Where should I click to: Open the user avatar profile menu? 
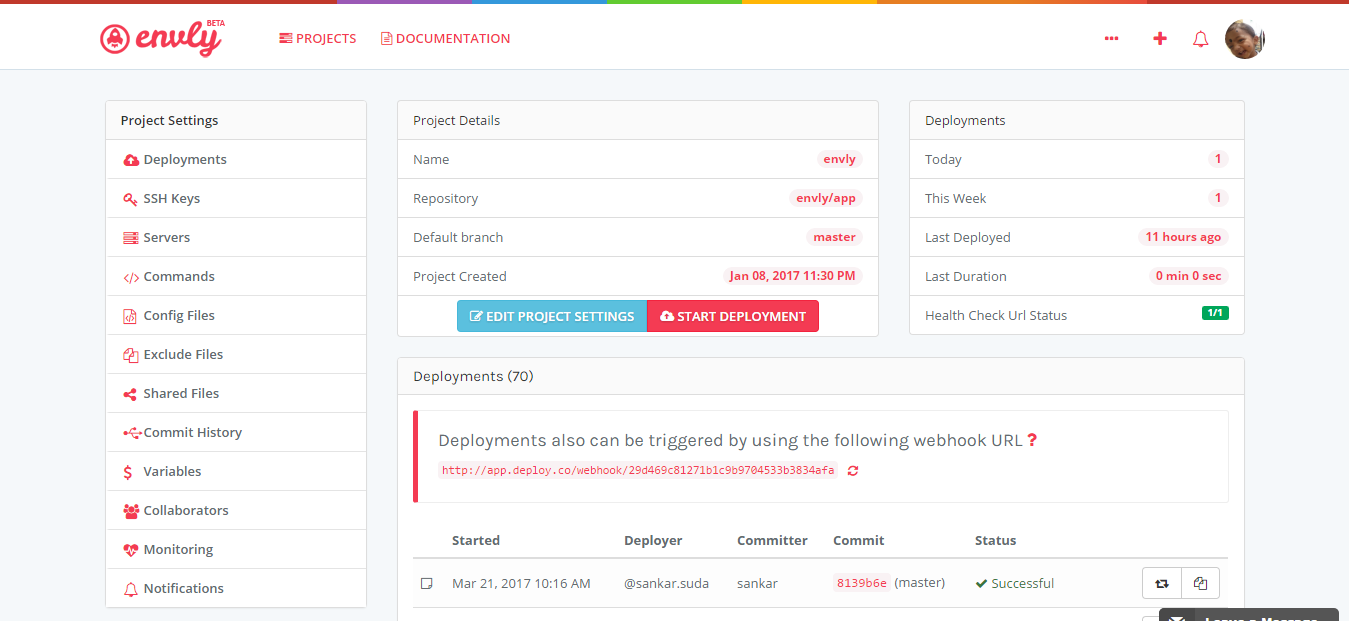[1245, 39]
